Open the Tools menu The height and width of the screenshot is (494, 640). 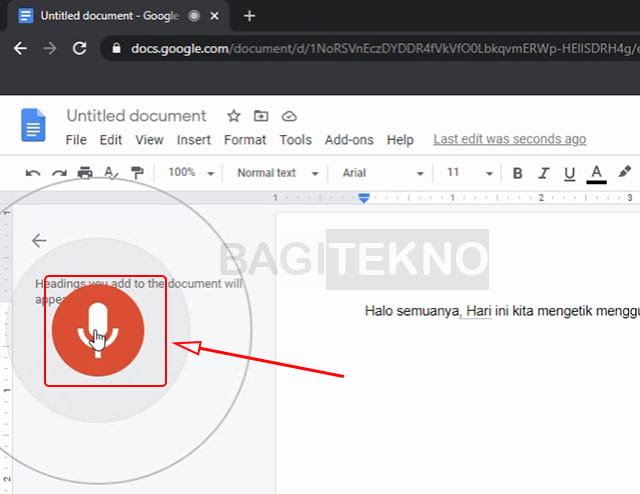[296, 140]
